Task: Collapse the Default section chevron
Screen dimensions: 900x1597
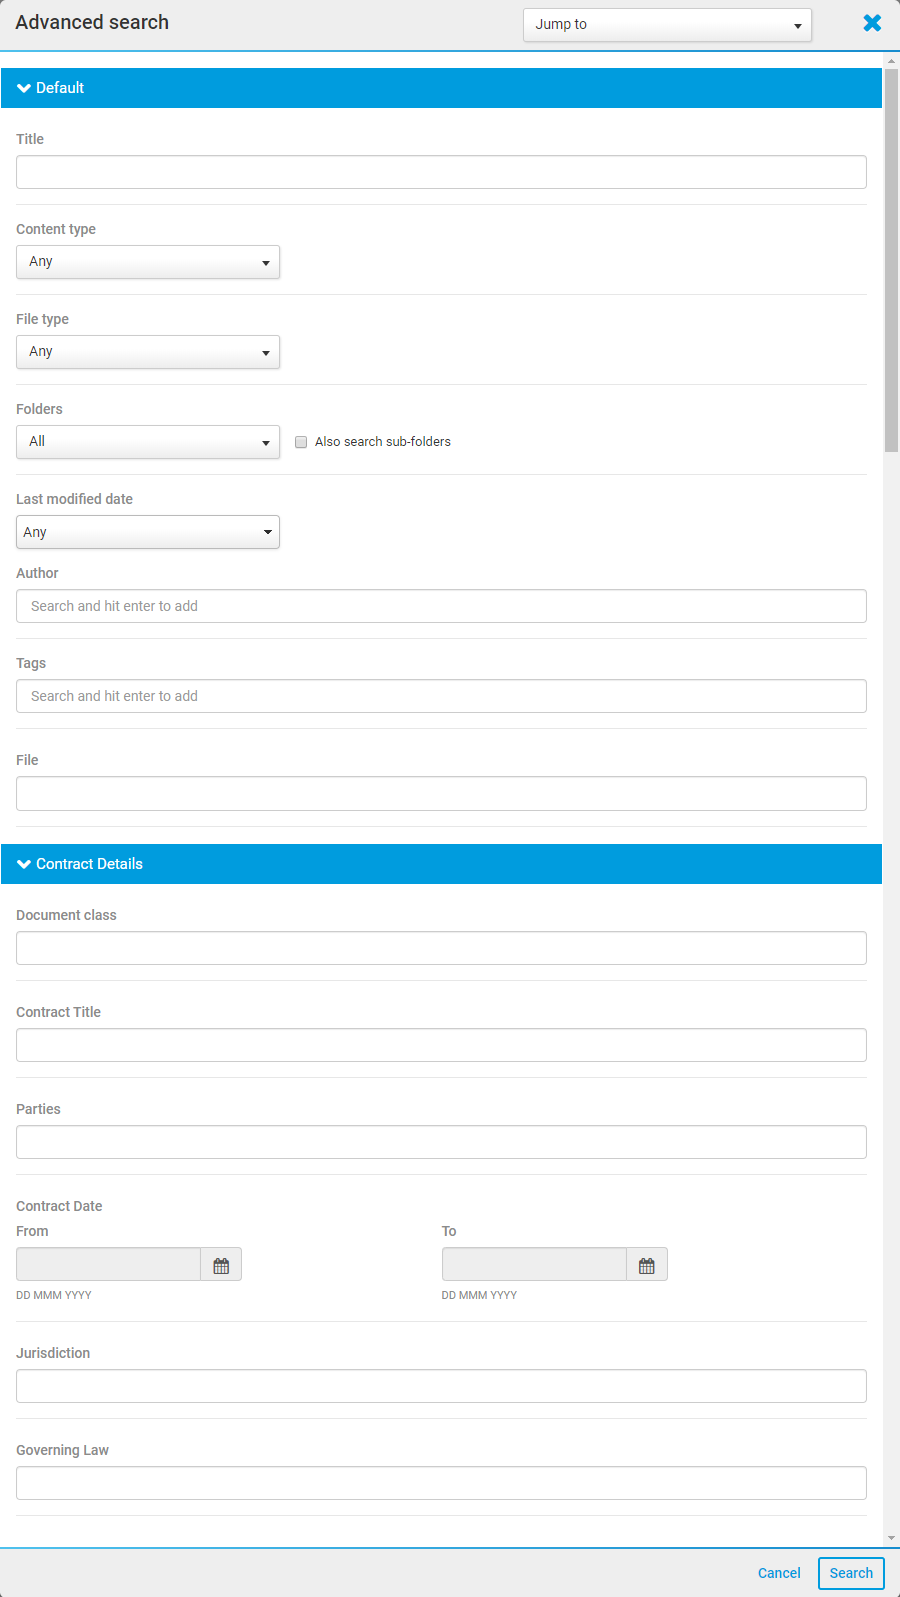Action: click(24, 88)
